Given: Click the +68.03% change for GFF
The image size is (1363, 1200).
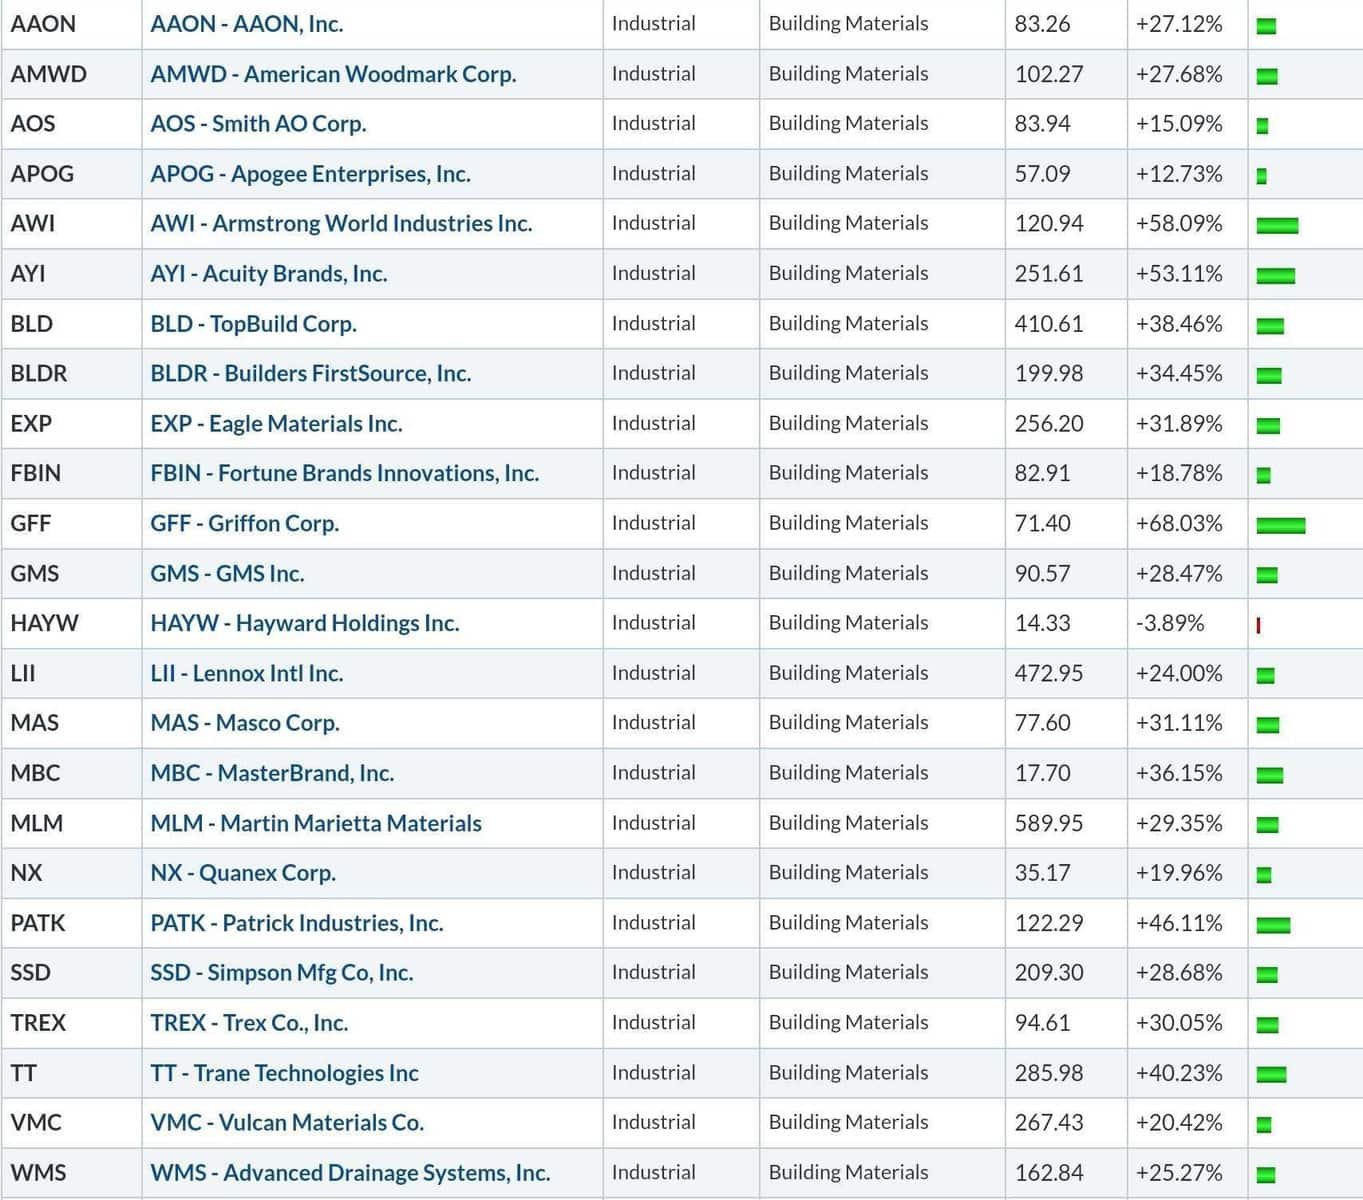Looking at the screenshot, I should 1179,524.
